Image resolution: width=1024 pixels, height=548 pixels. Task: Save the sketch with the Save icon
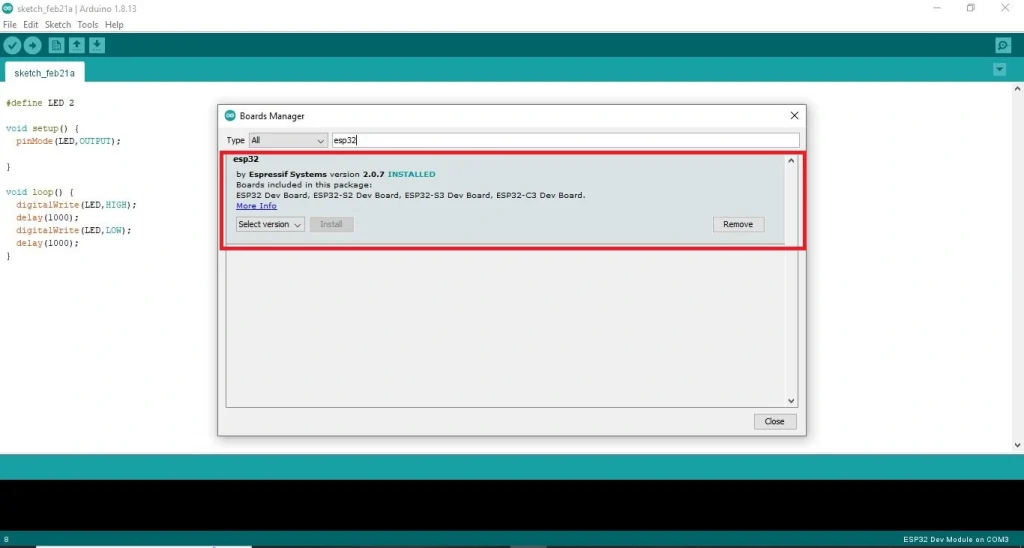pyautogui.click(x=97, y=46)
